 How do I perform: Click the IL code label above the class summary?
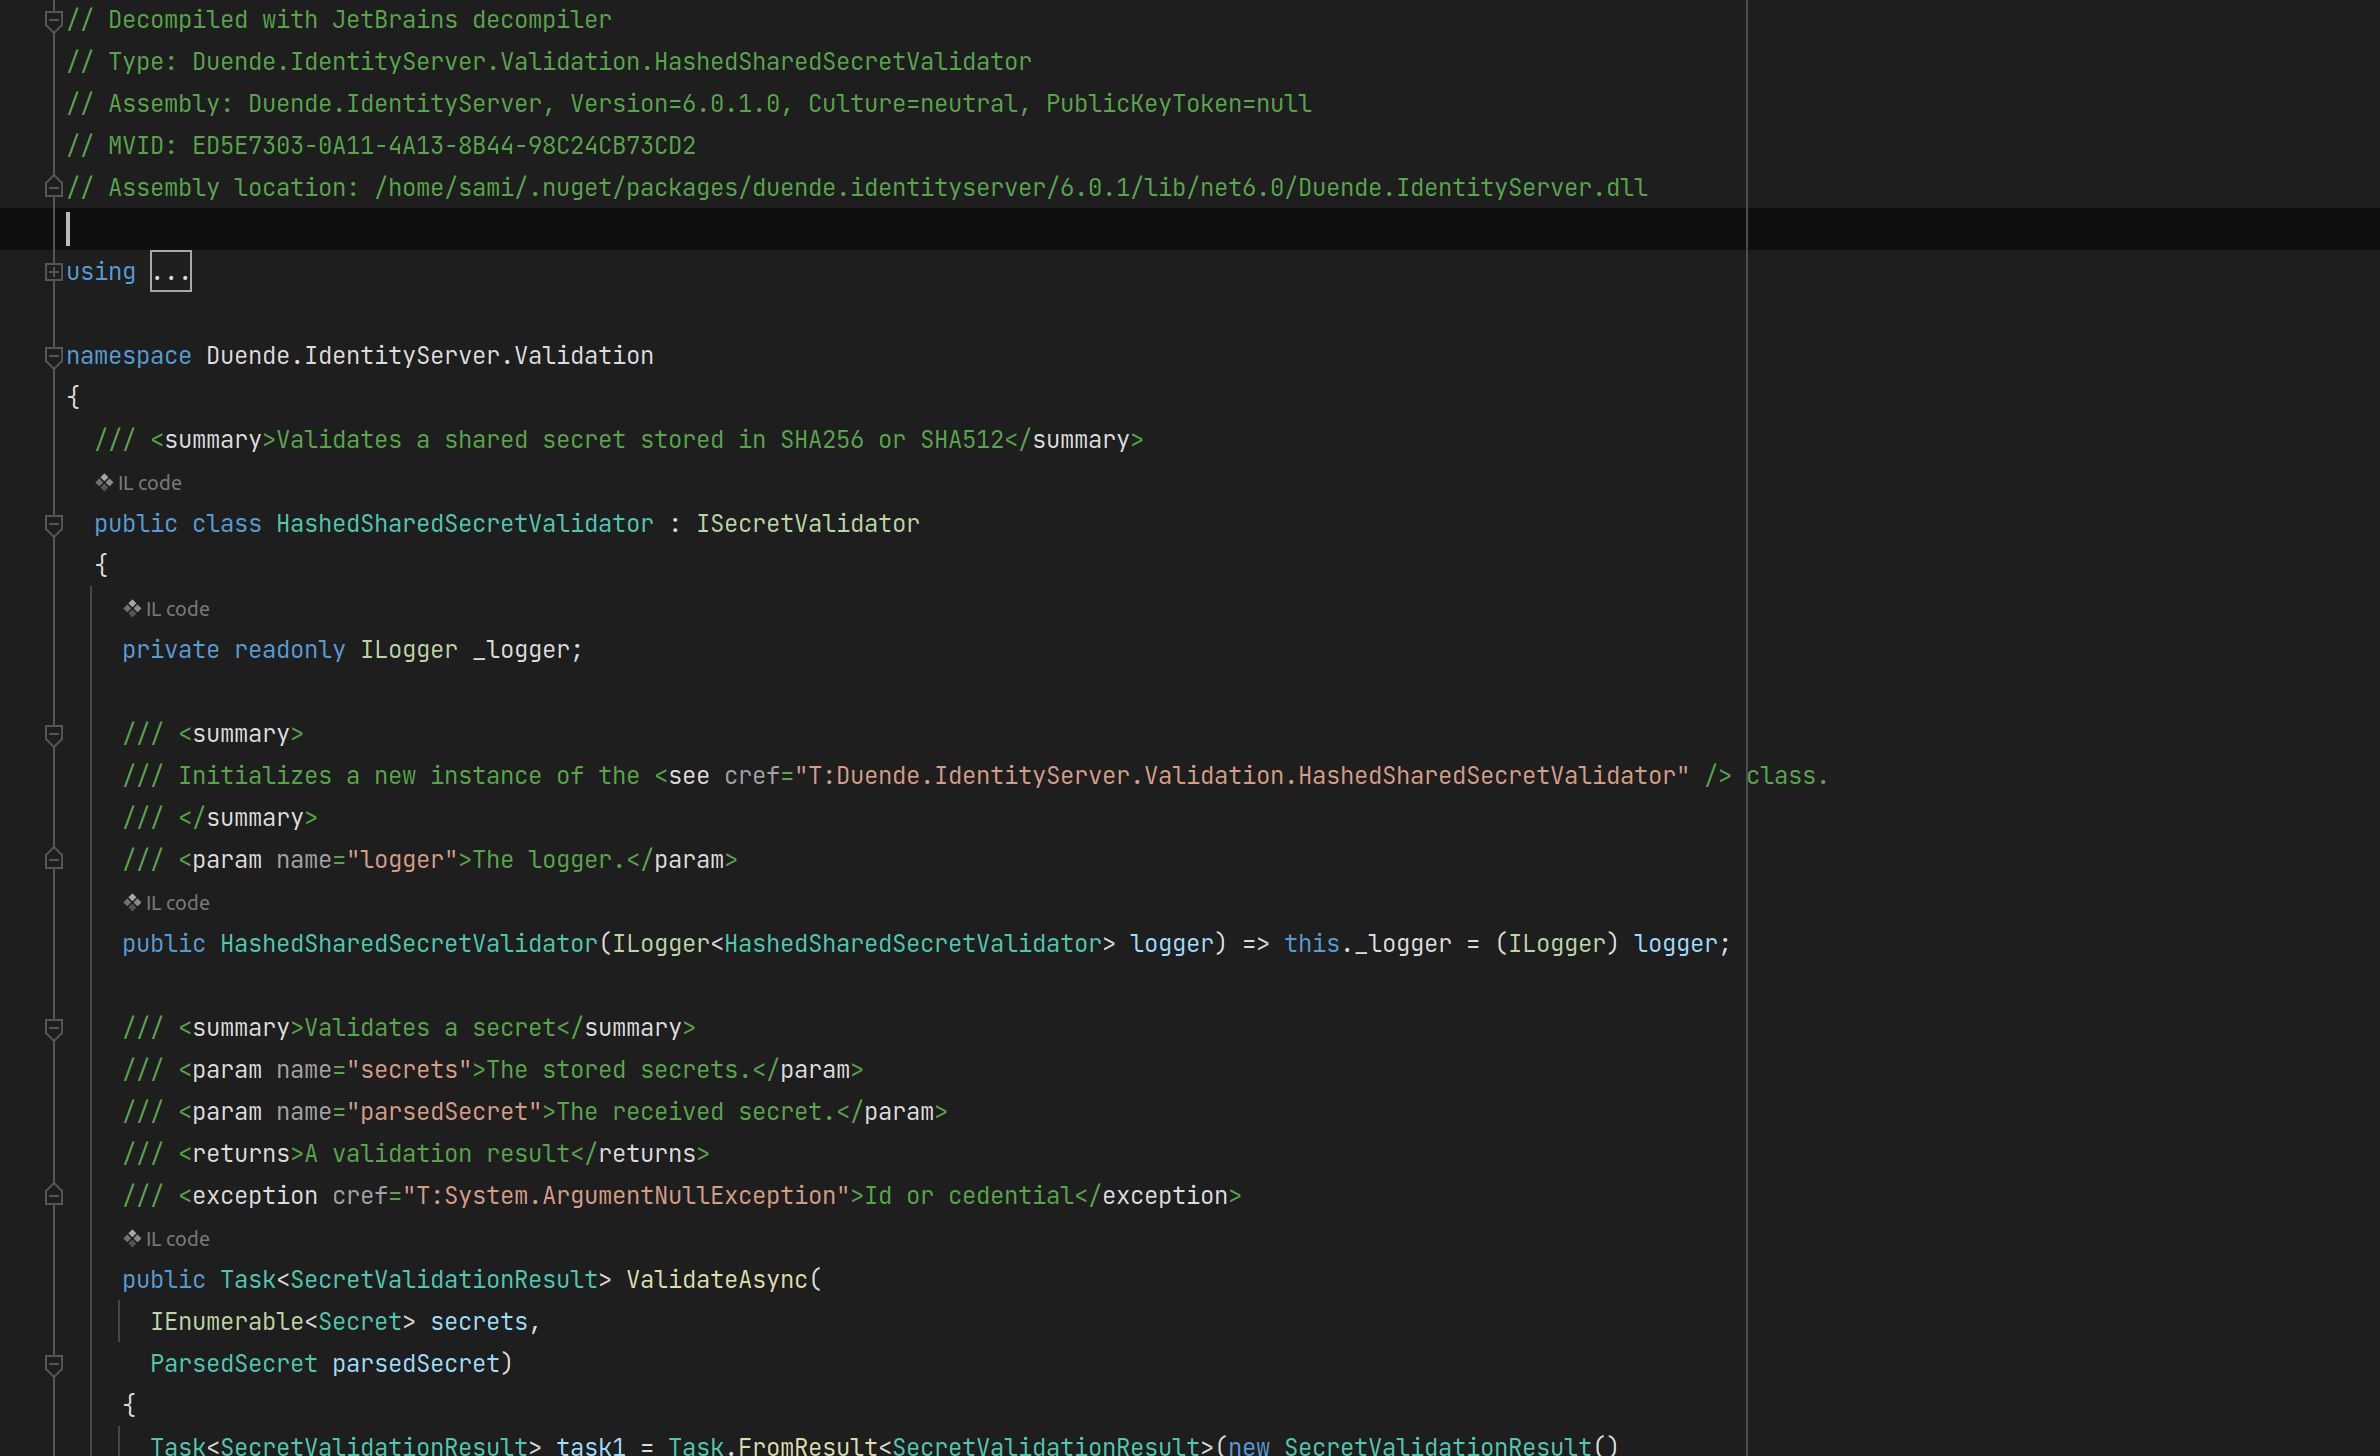click(x=150, y=482)
